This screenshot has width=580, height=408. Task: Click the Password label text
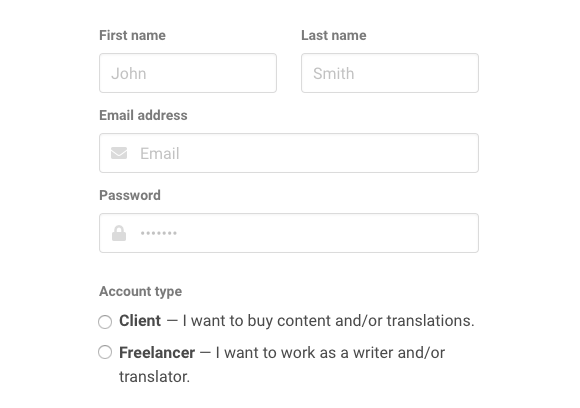130,195
